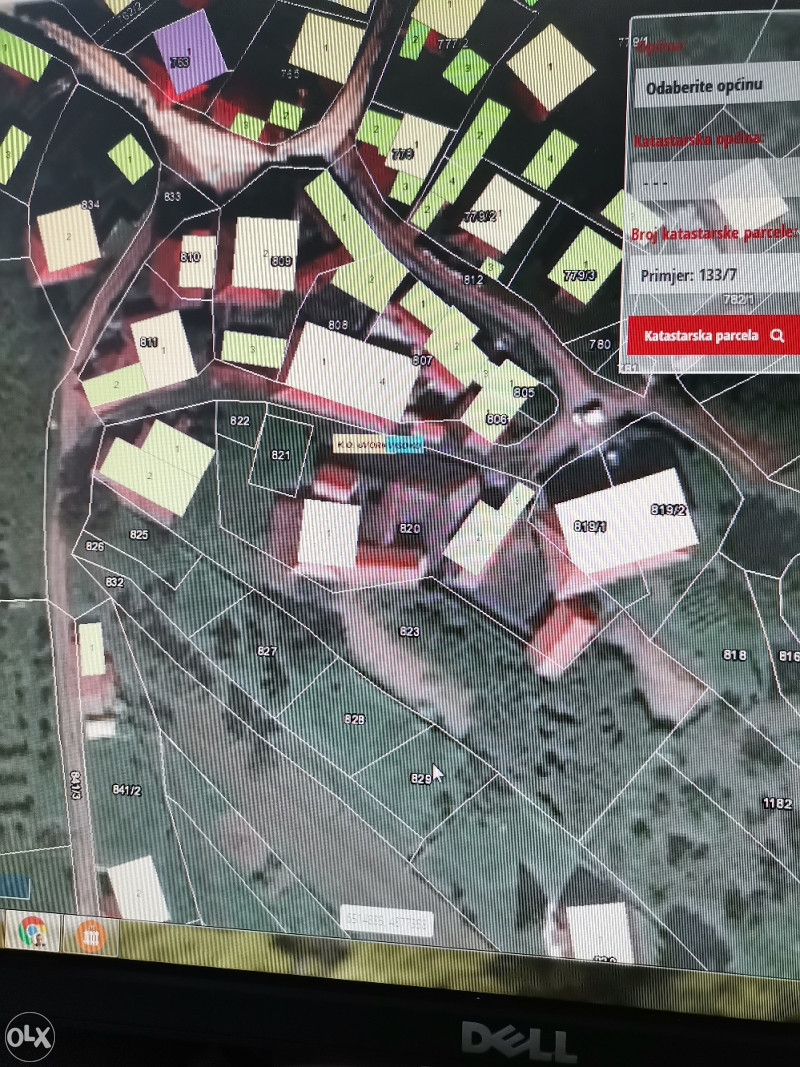Open the Katastarska općina dropdown showing dashes

click(x=714, y=184)
